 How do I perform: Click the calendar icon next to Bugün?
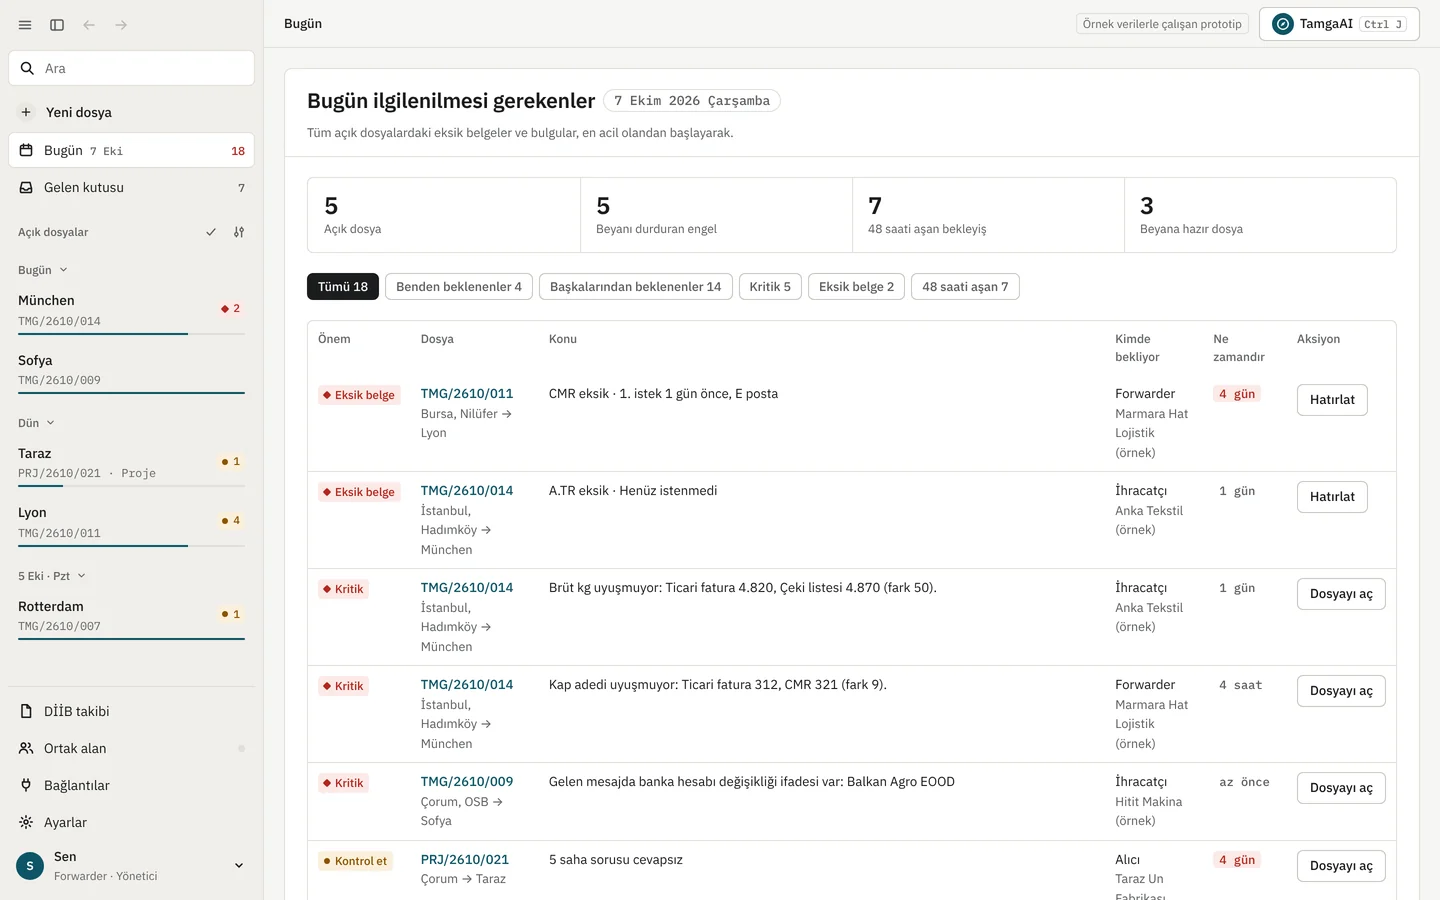[26, 150]
